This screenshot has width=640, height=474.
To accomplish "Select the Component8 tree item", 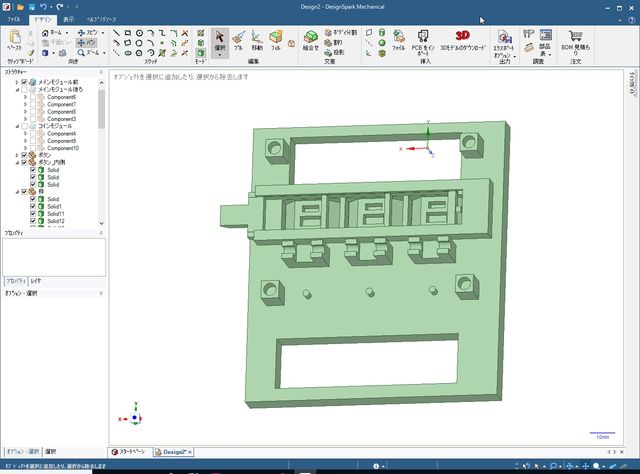I will click(61, 111).
